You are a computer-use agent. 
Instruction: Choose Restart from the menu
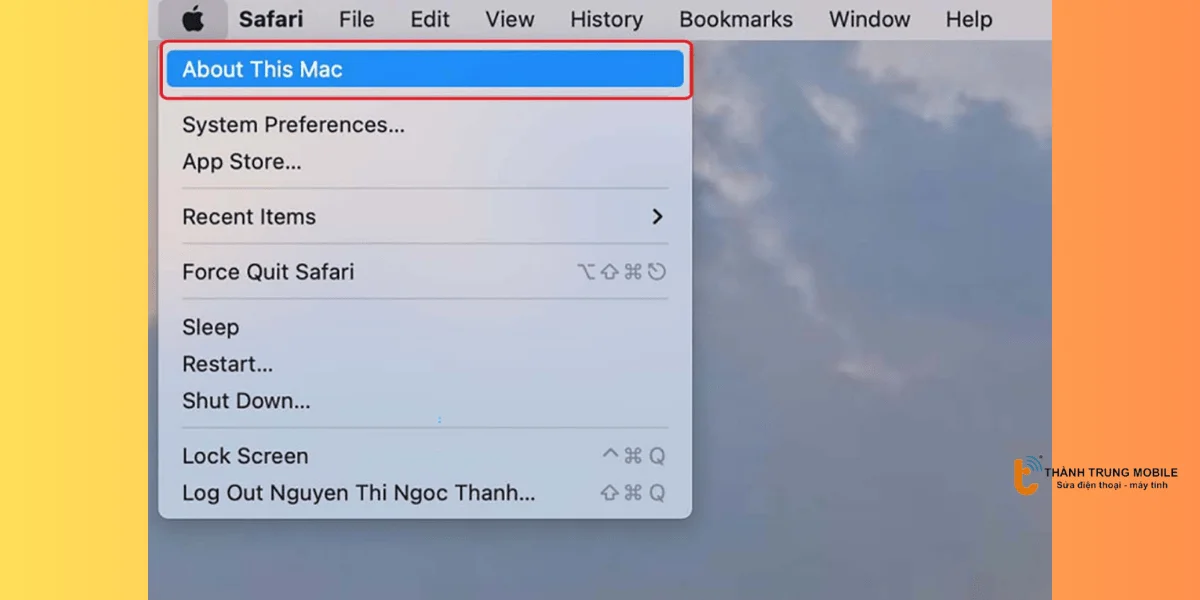(227, 364)
